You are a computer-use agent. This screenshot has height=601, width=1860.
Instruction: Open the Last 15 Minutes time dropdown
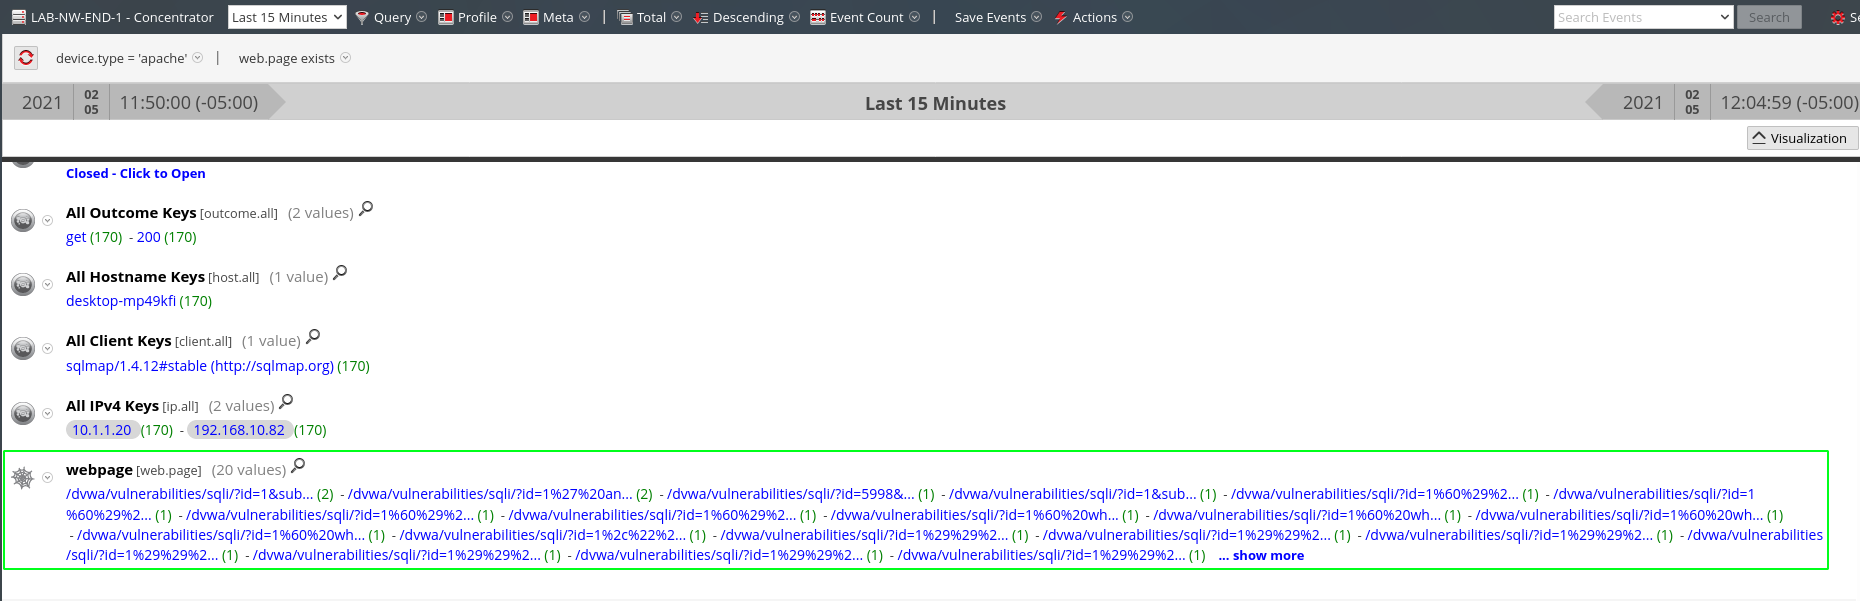tap(287, 17)
